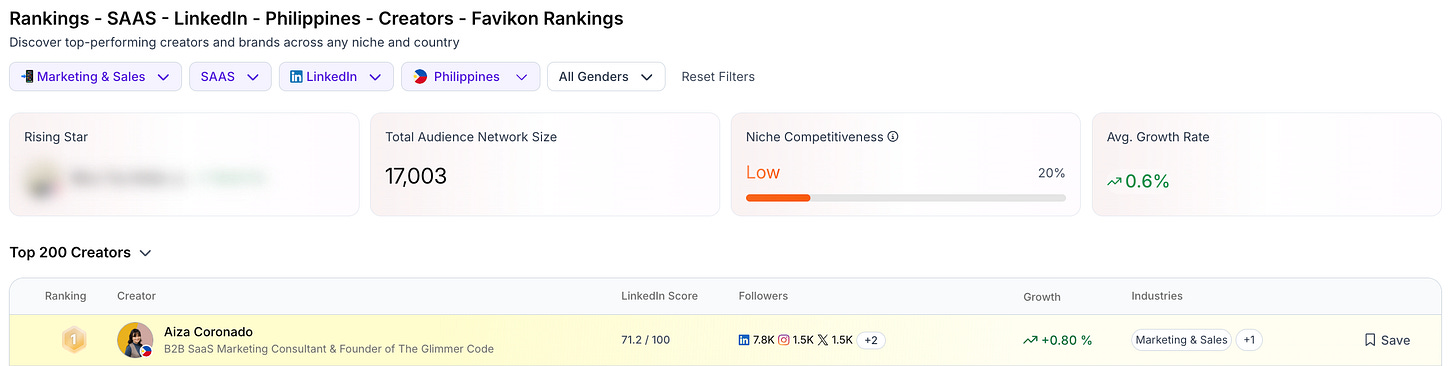Click the Reset Filters link
This screenshot has height=366, width=1456.
point(718,77)
